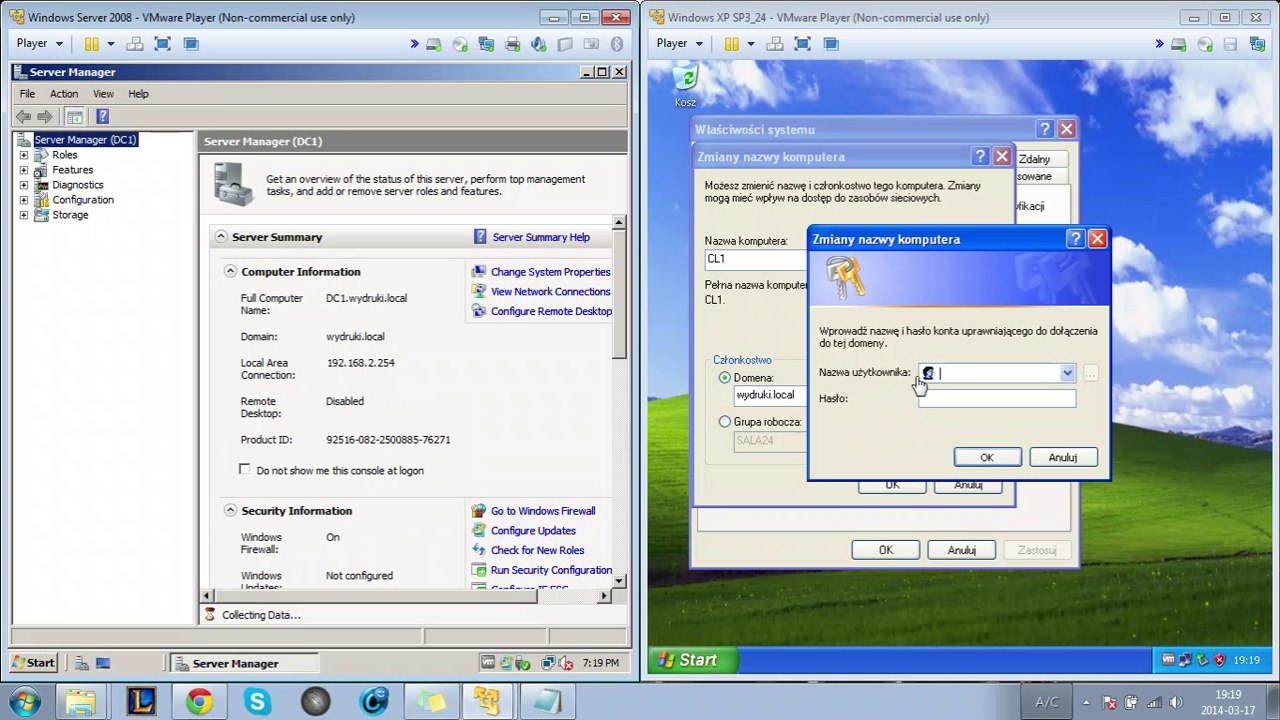Viewport: 1280px width, 720px height.
Task: Click Unity mode icon in Windows Server 2008 player
Action: pos(191,44)
